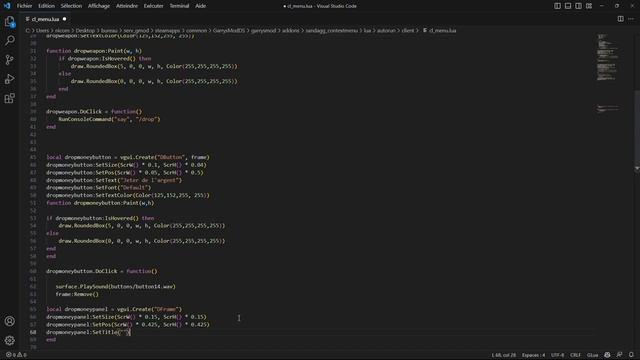Expand the autorun breadcrumb
This screenshot has width=640, height=360.
[x=386, y=30]
